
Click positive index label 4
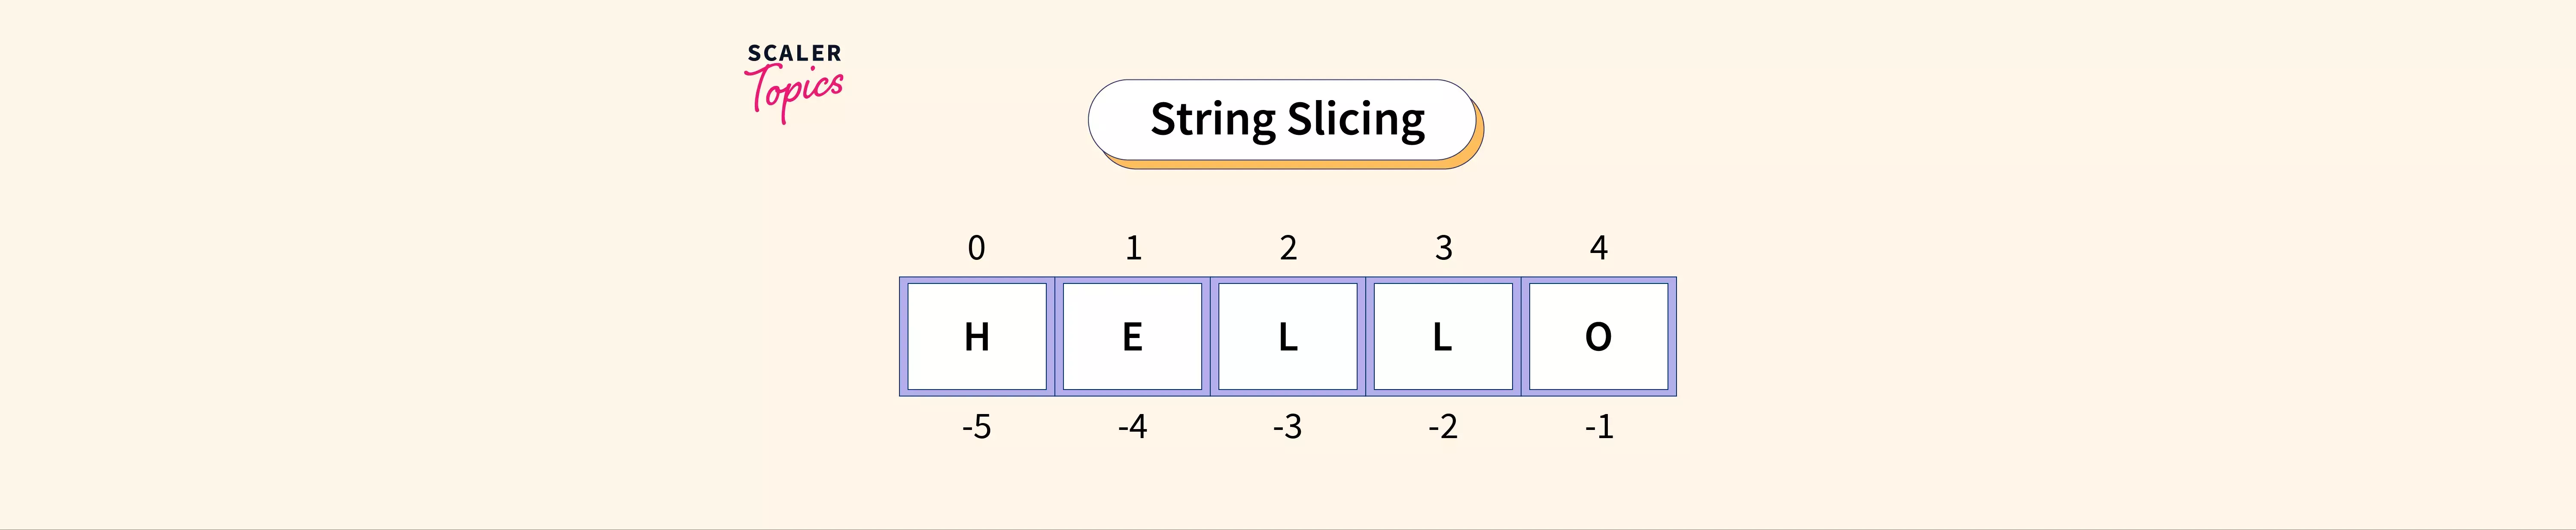1599,248
